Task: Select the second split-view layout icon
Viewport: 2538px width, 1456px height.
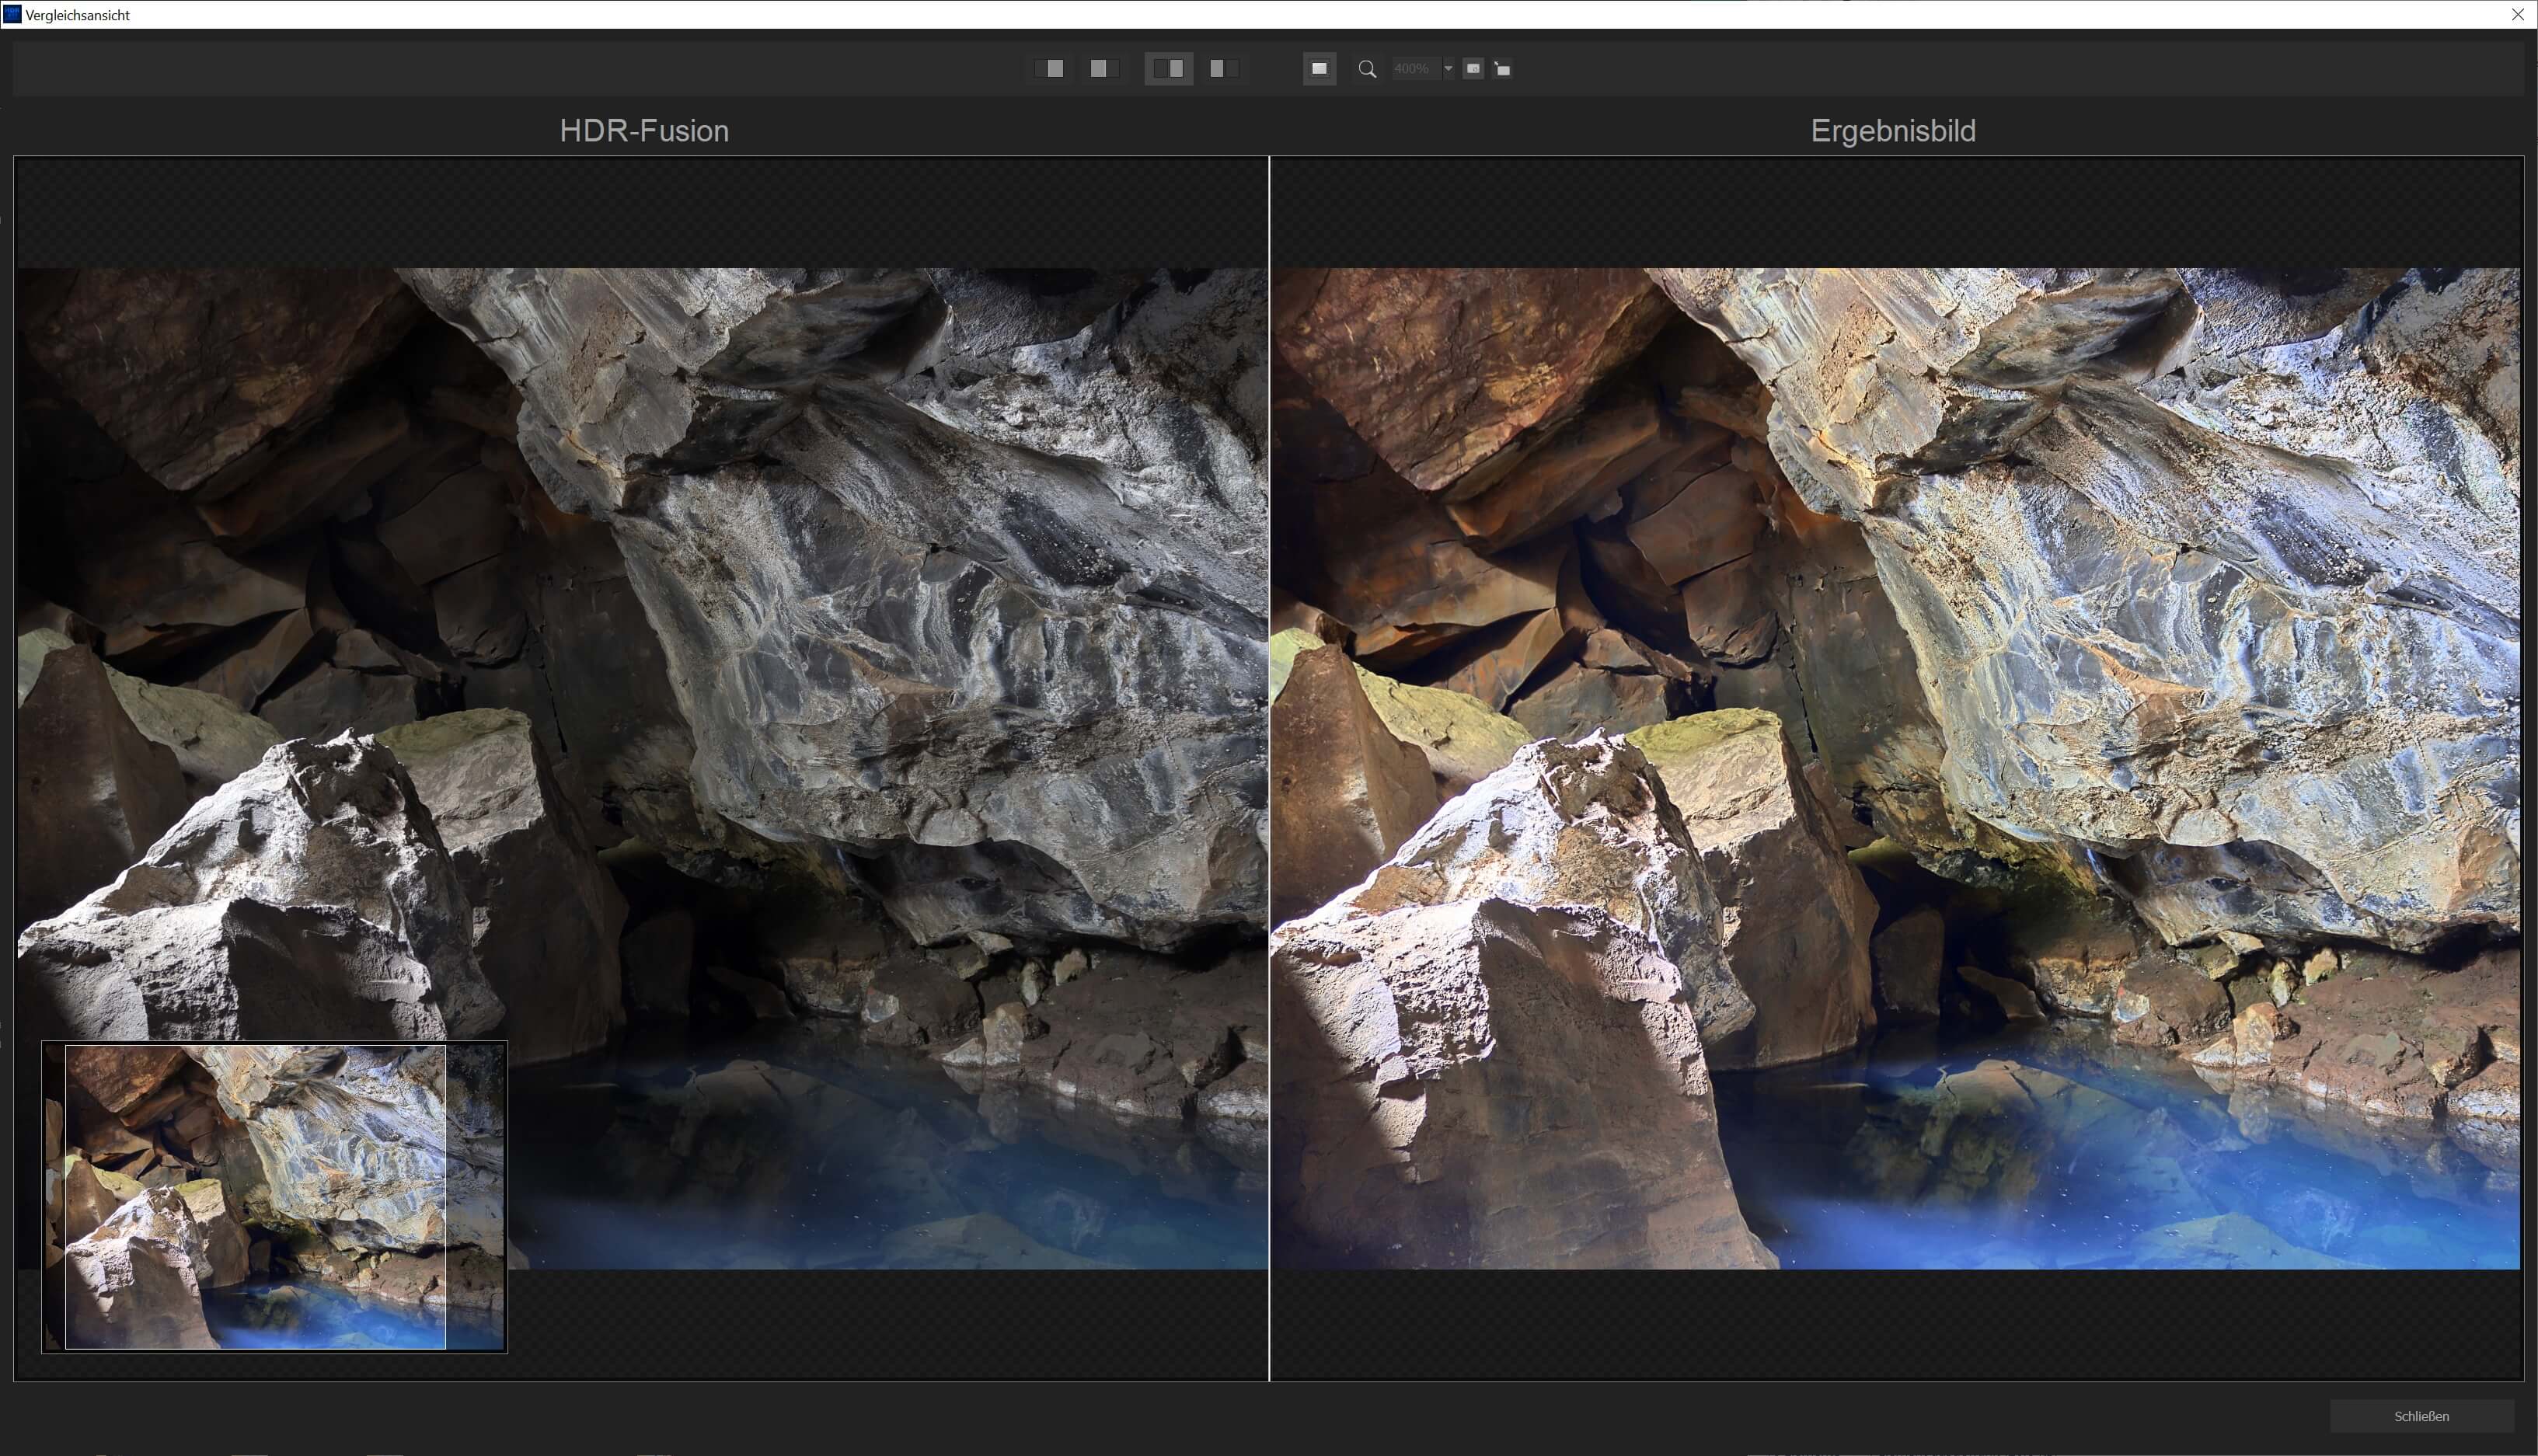Action: pos(1103,68)
